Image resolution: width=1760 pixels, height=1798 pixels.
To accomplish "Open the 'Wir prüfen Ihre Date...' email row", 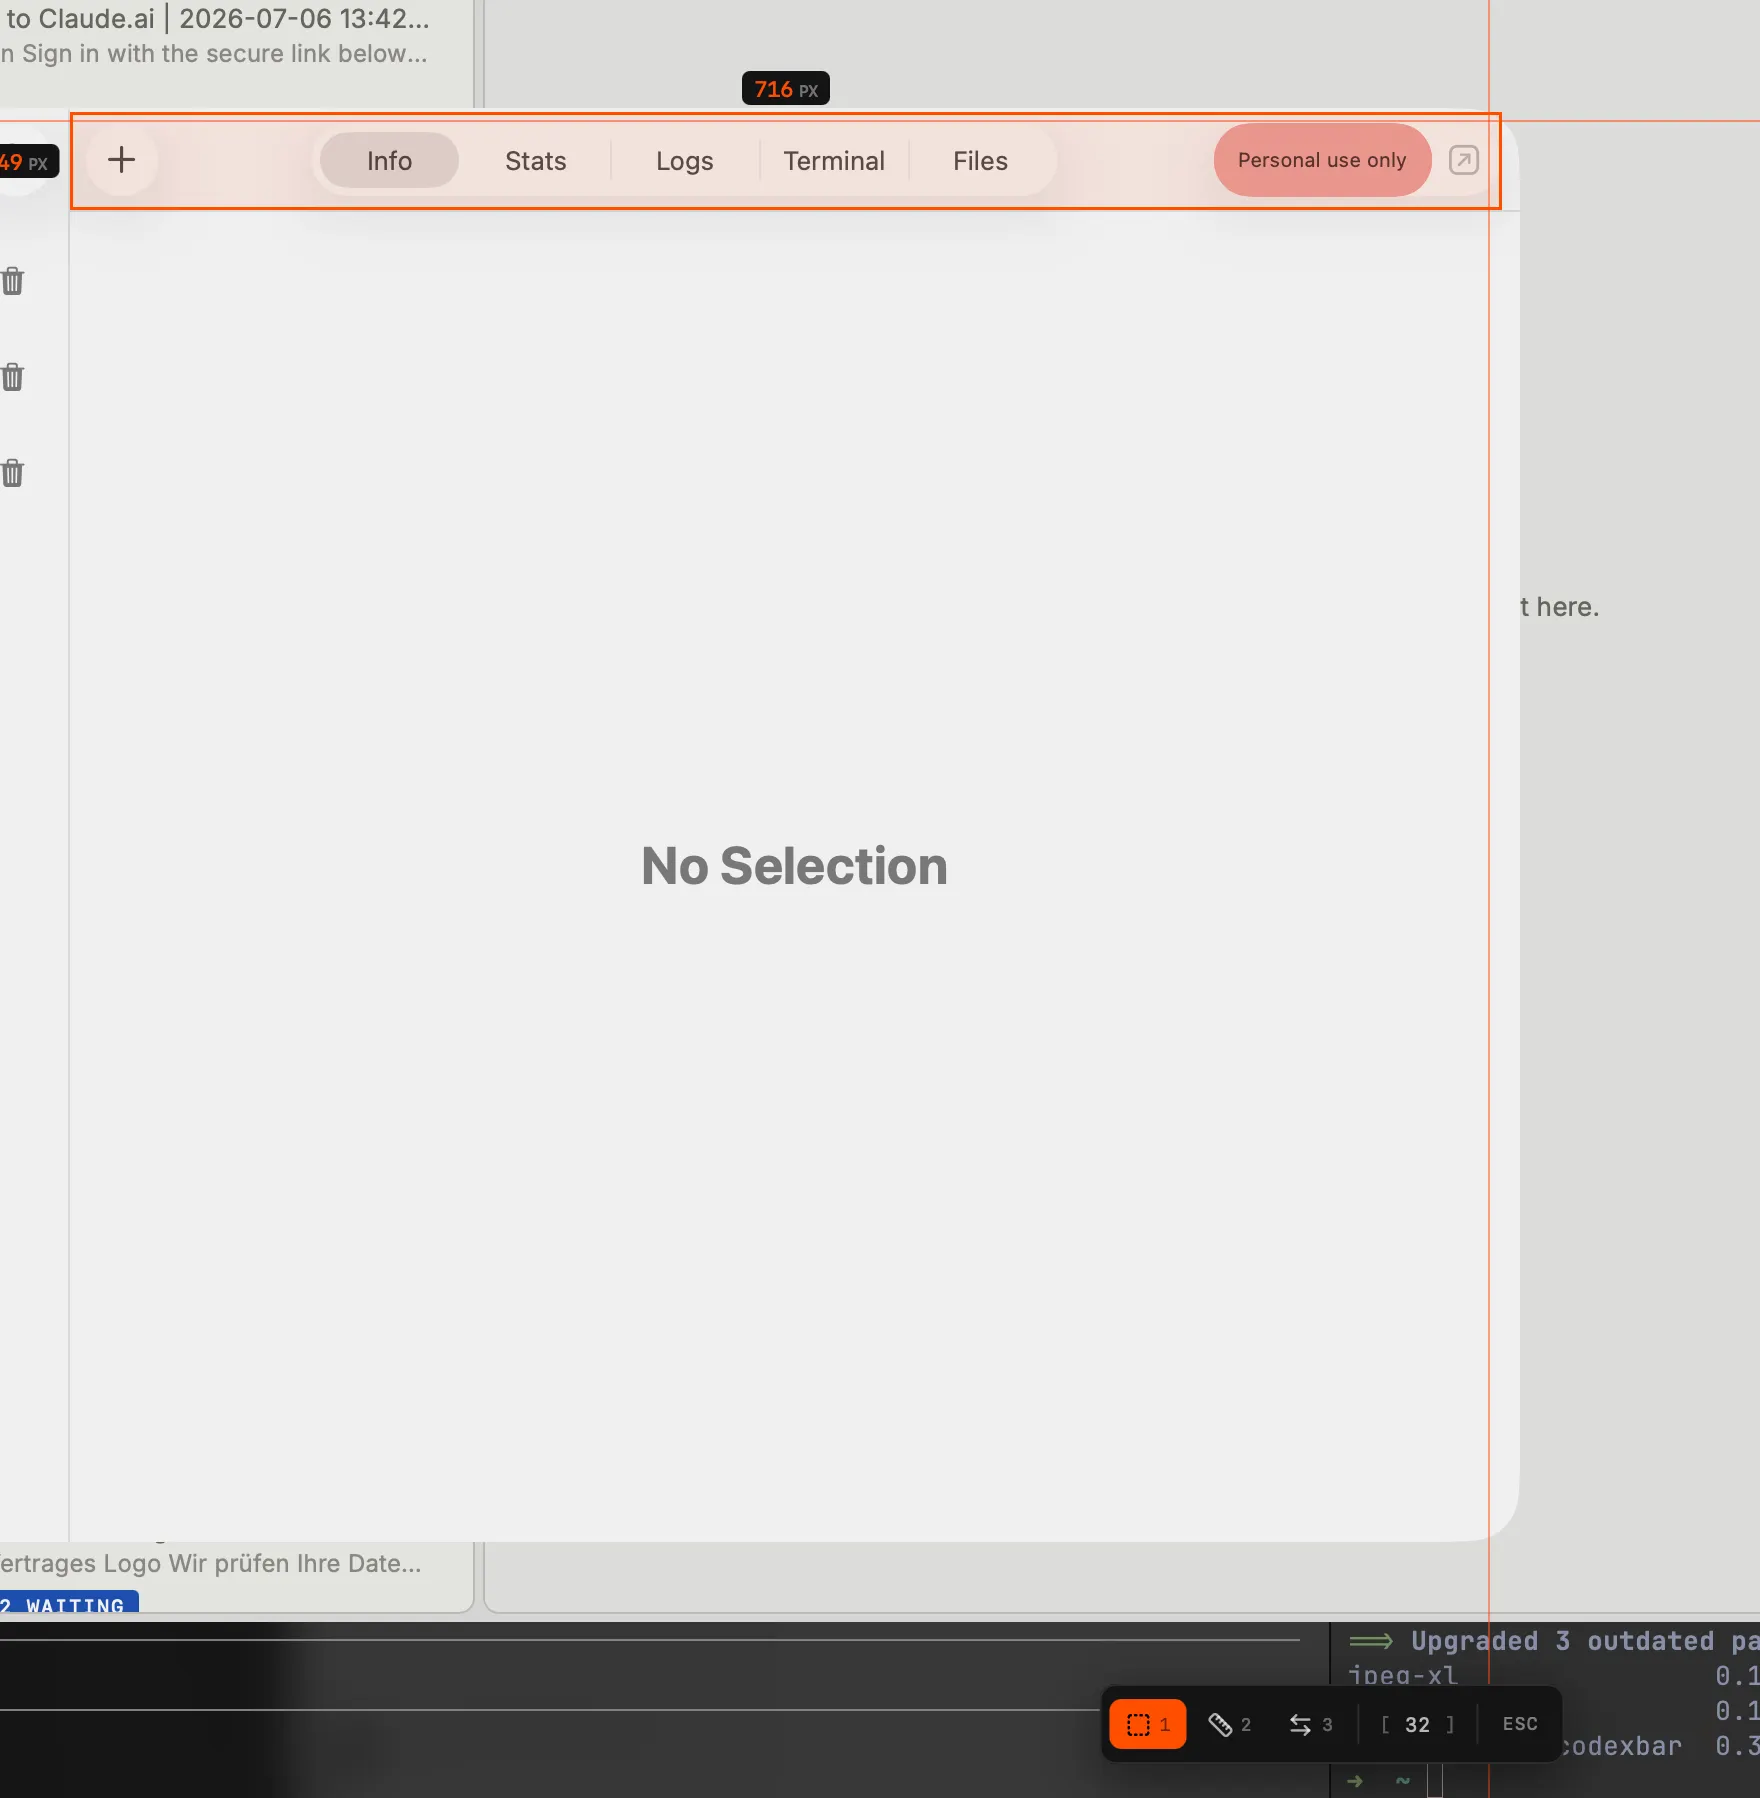I will (211, 1563).
